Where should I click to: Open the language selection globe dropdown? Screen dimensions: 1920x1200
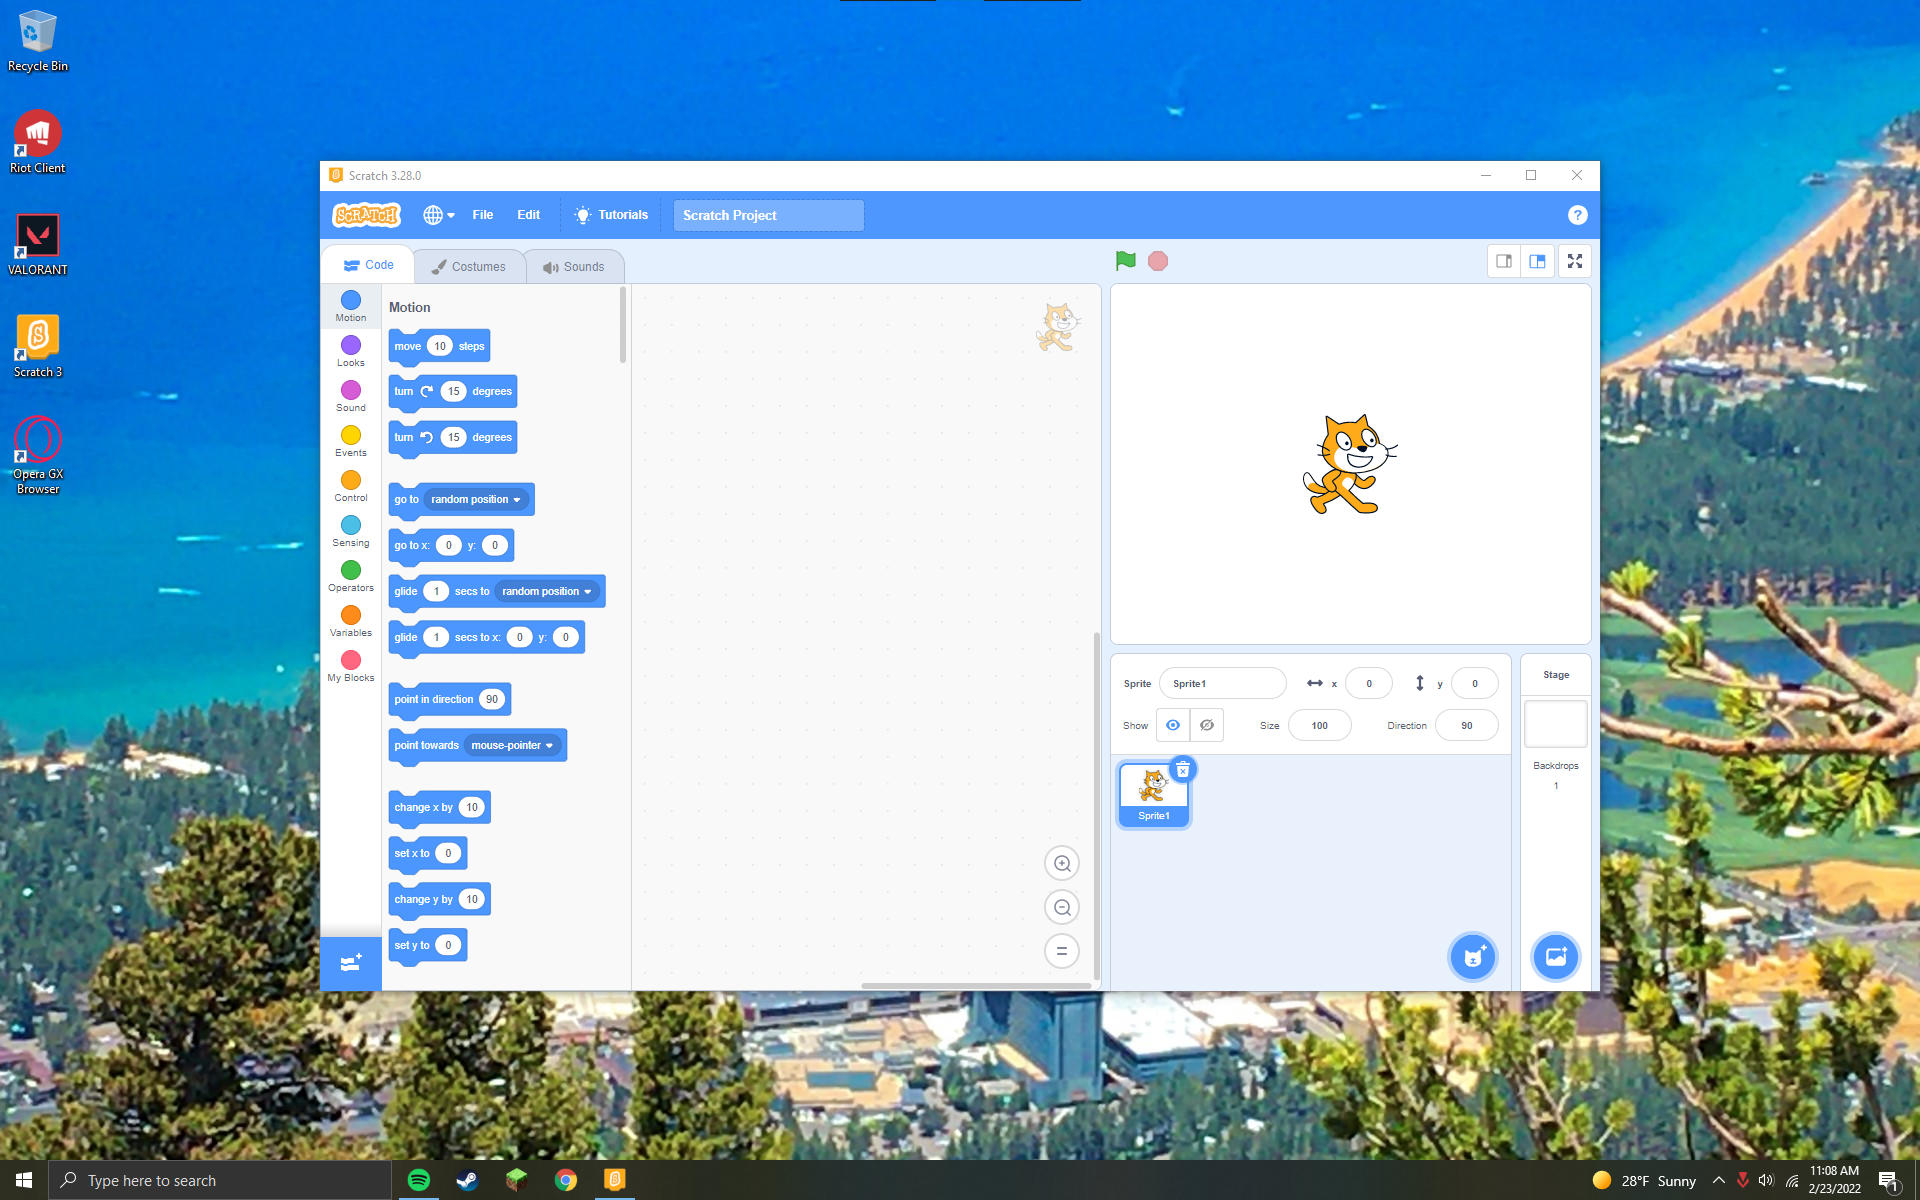point(437,214)
